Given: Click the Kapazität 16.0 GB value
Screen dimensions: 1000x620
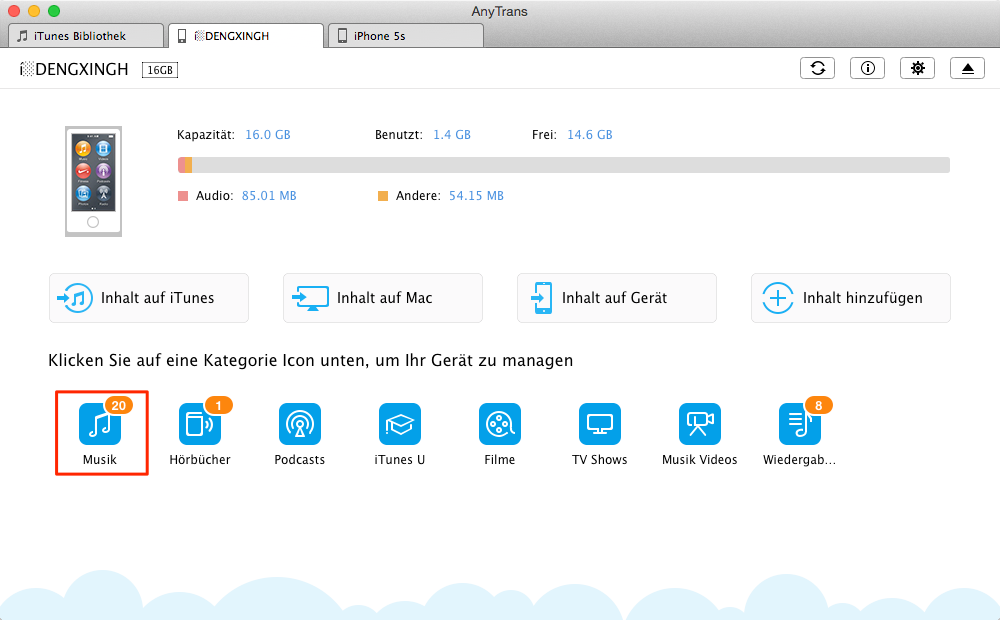Looking at the screenshot, I should (x=268, y=135).
